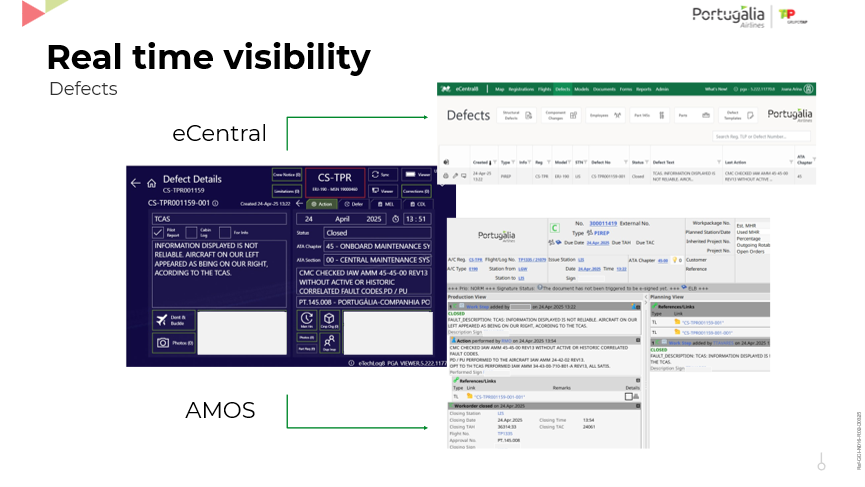Open user avatar for Joana Arina
865x487 pixels.
pyautogui.click(x=809, y=89)
